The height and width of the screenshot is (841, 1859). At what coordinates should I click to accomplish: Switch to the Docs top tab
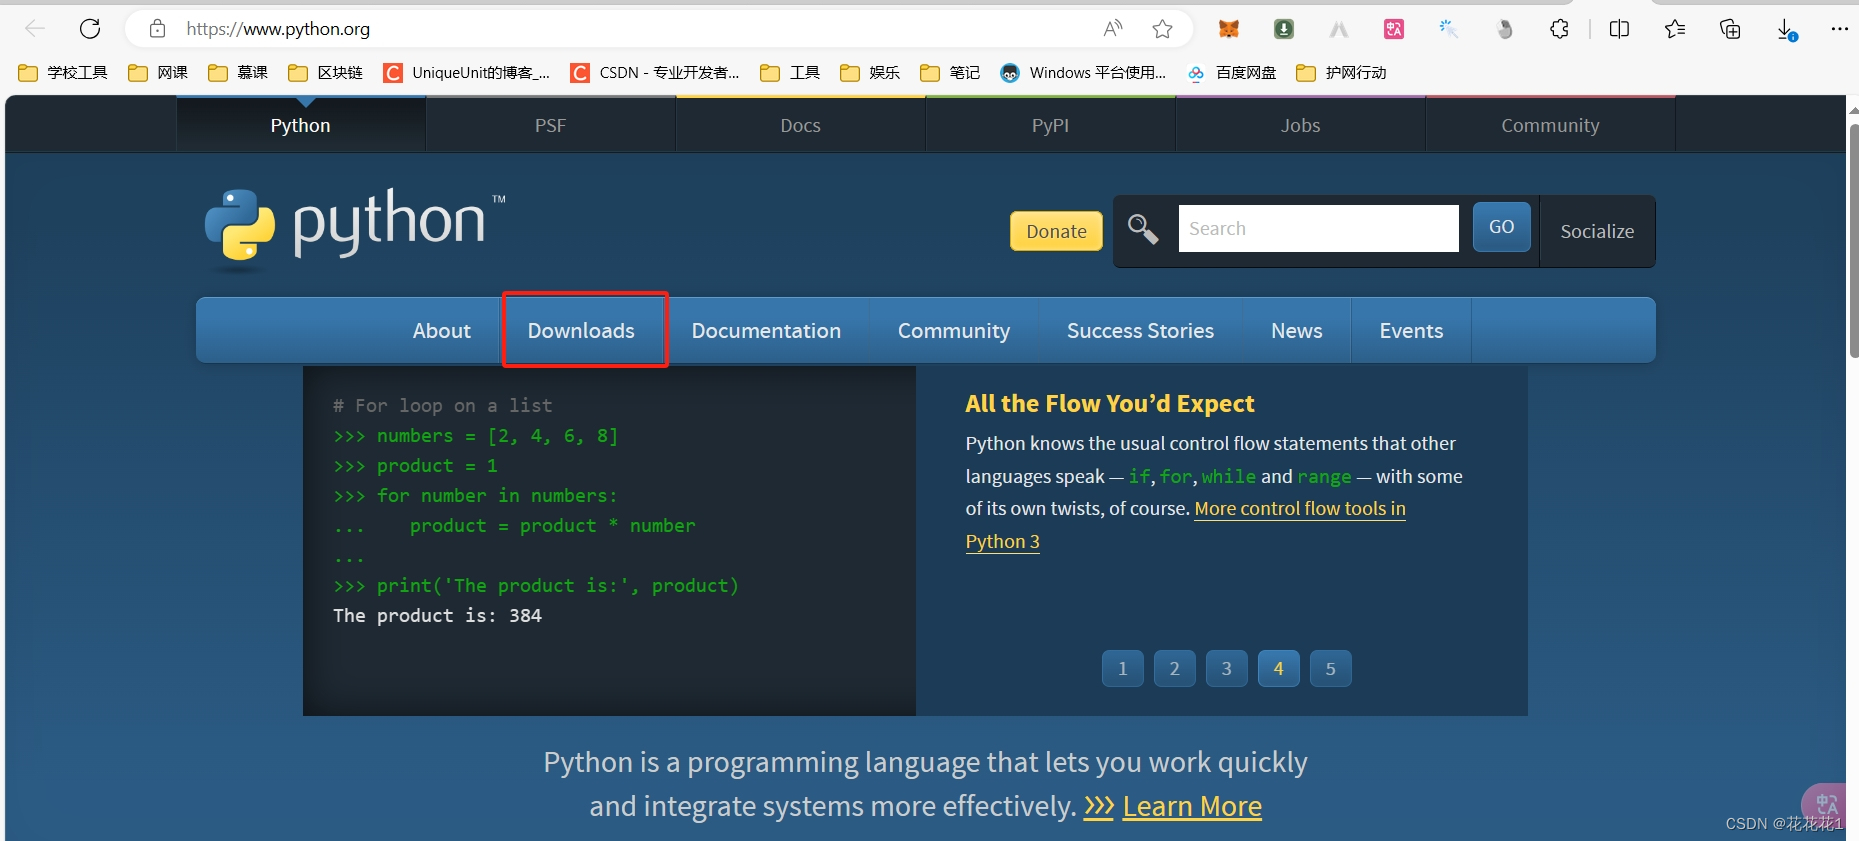point(801,125)
